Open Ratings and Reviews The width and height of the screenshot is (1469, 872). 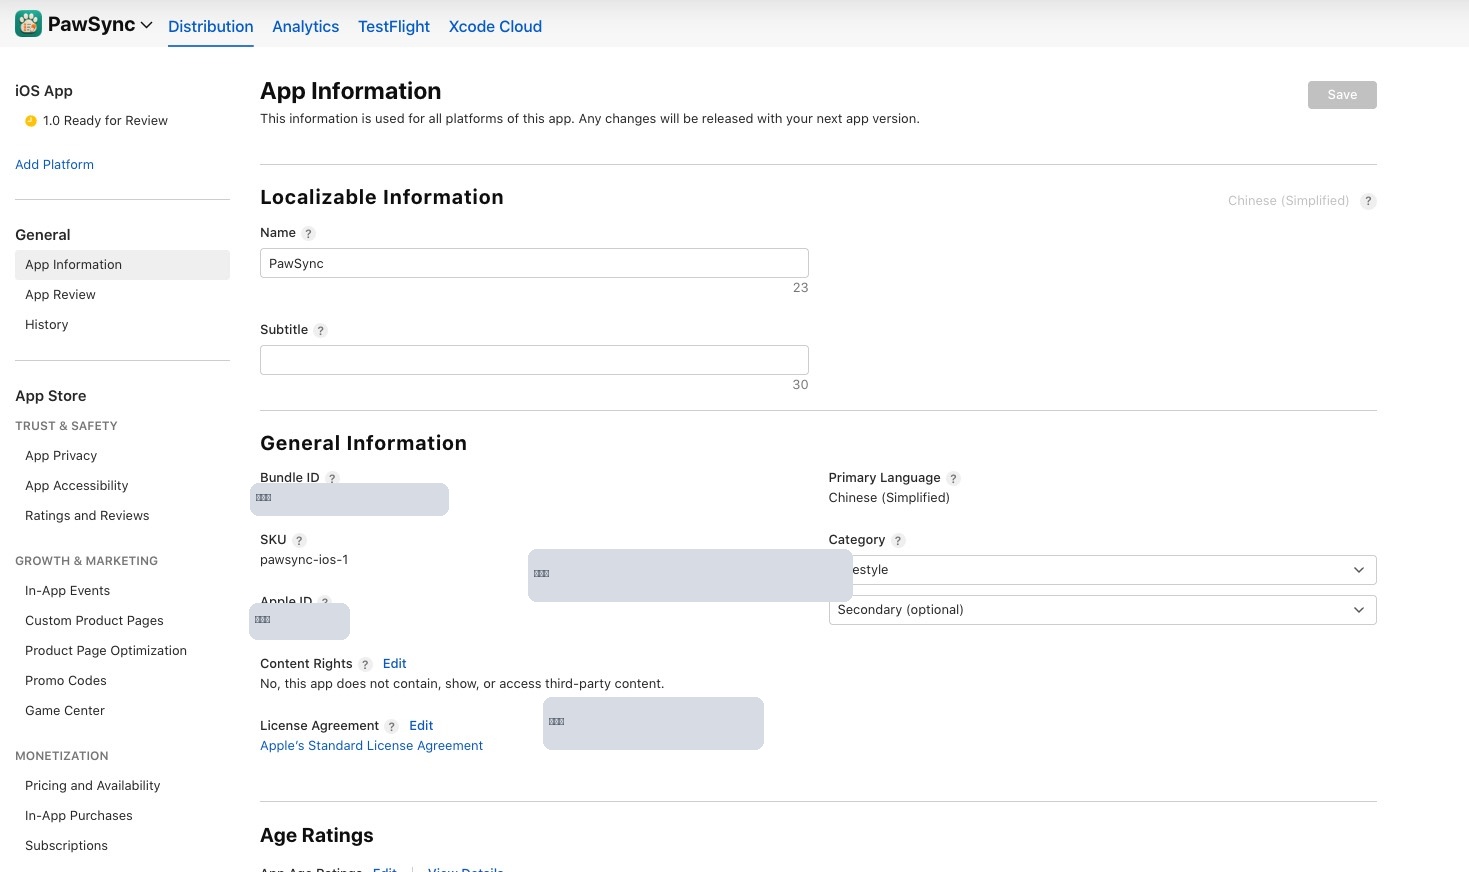pyautogui.click(x=87, y=516)
